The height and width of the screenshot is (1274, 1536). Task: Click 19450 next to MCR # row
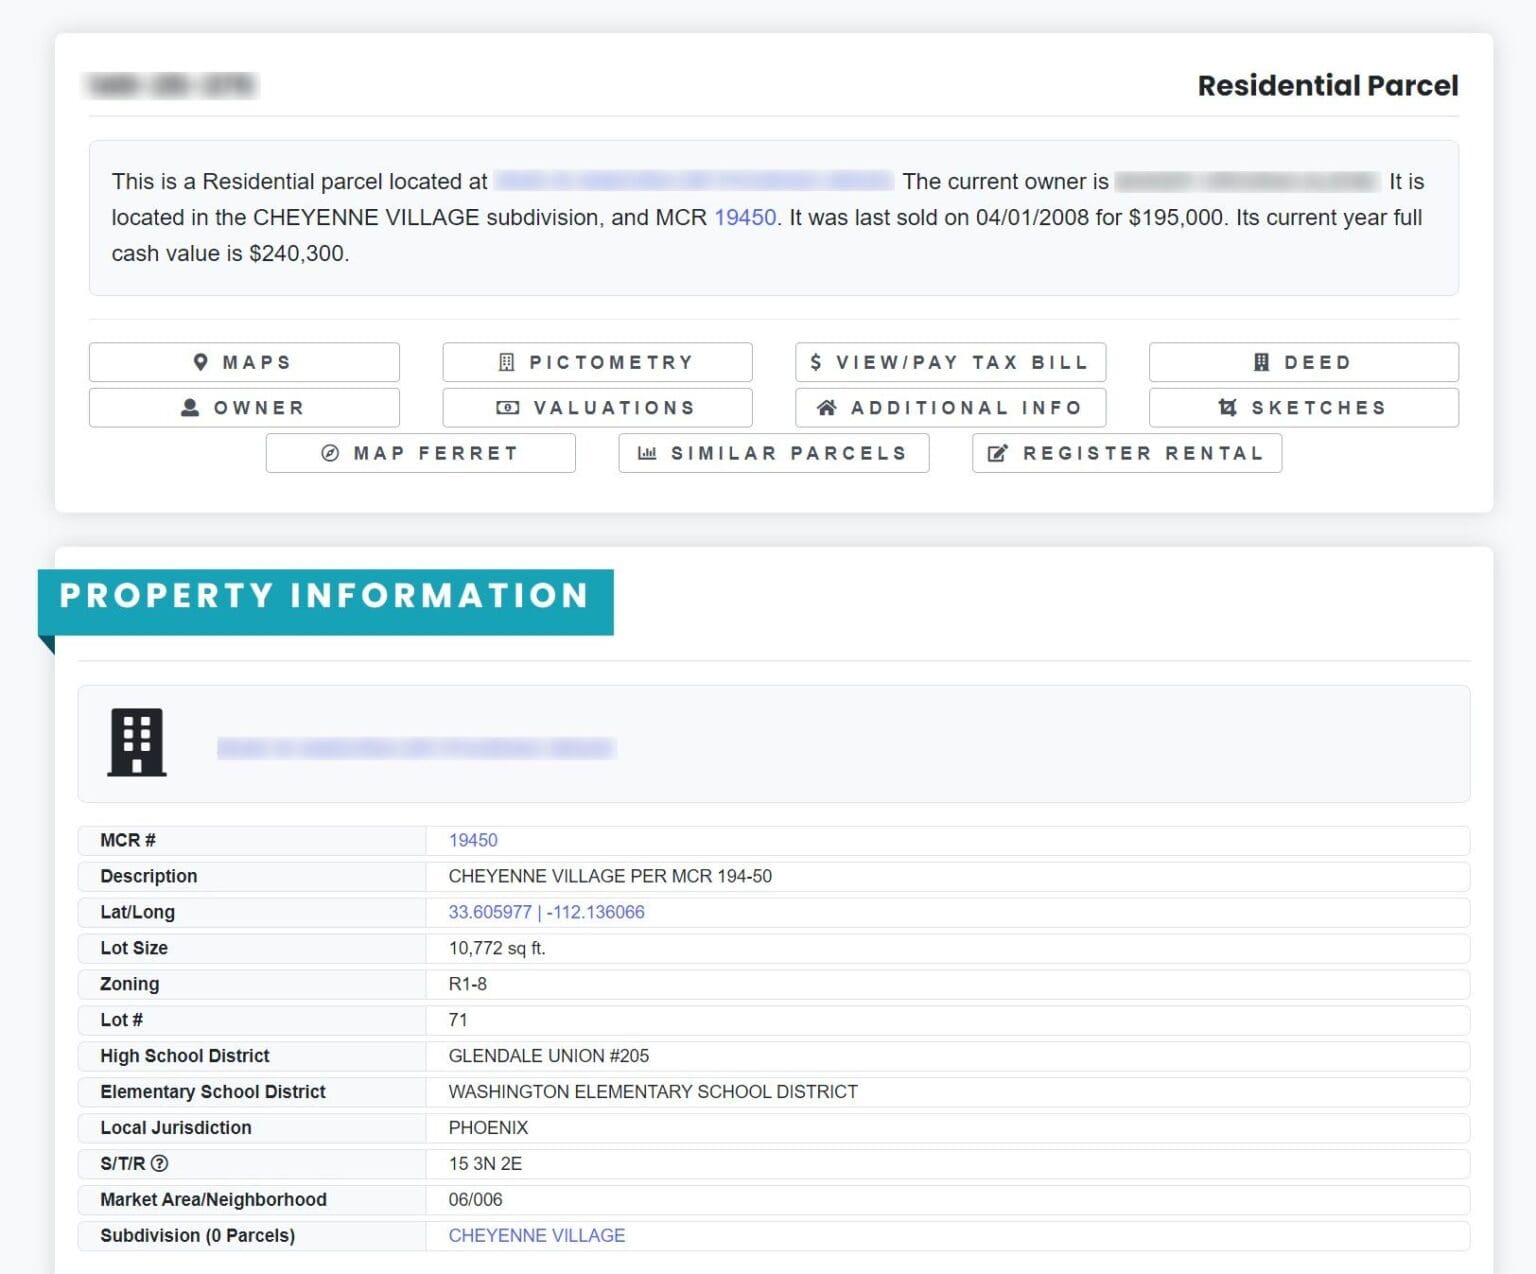coord(473,840)
